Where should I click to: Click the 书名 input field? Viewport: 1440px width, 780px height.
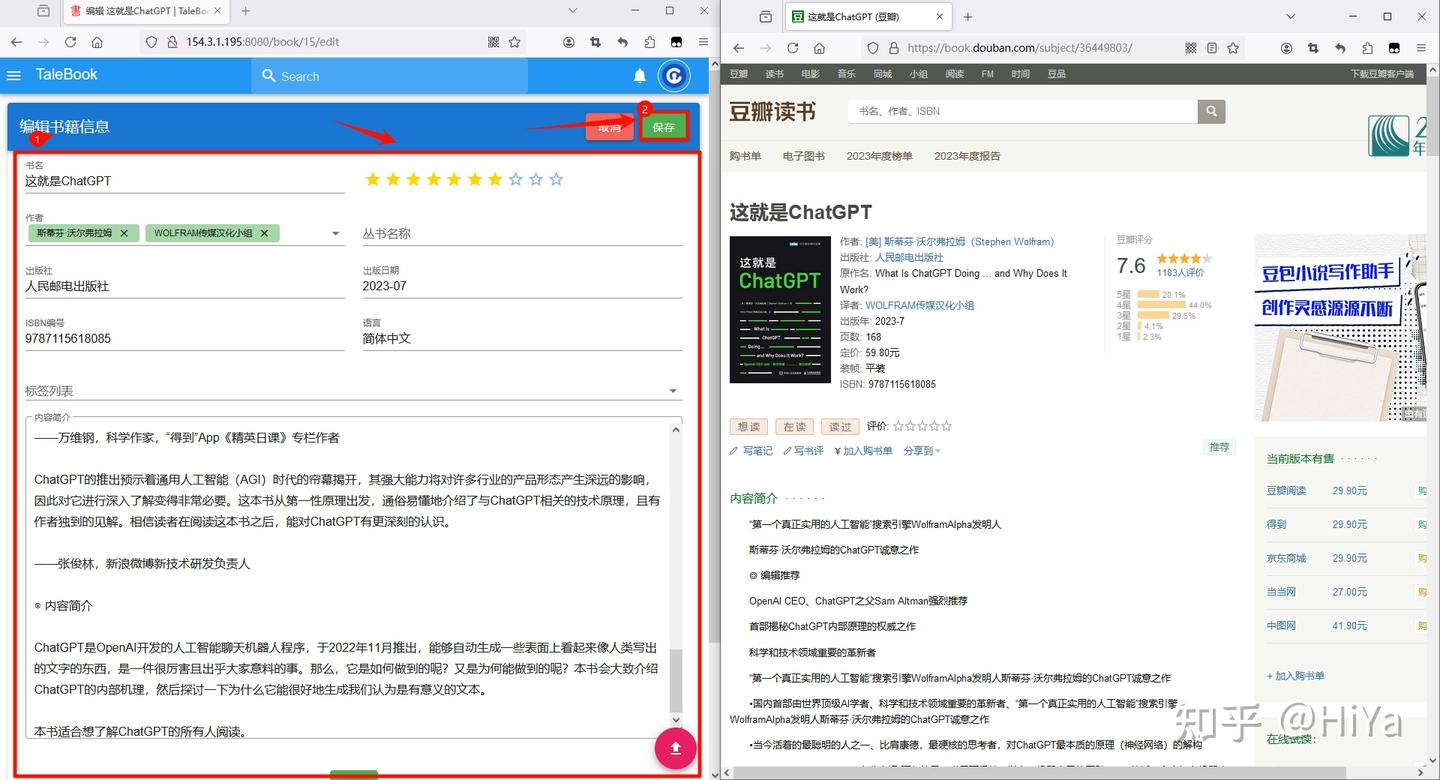tap(185, 181)
